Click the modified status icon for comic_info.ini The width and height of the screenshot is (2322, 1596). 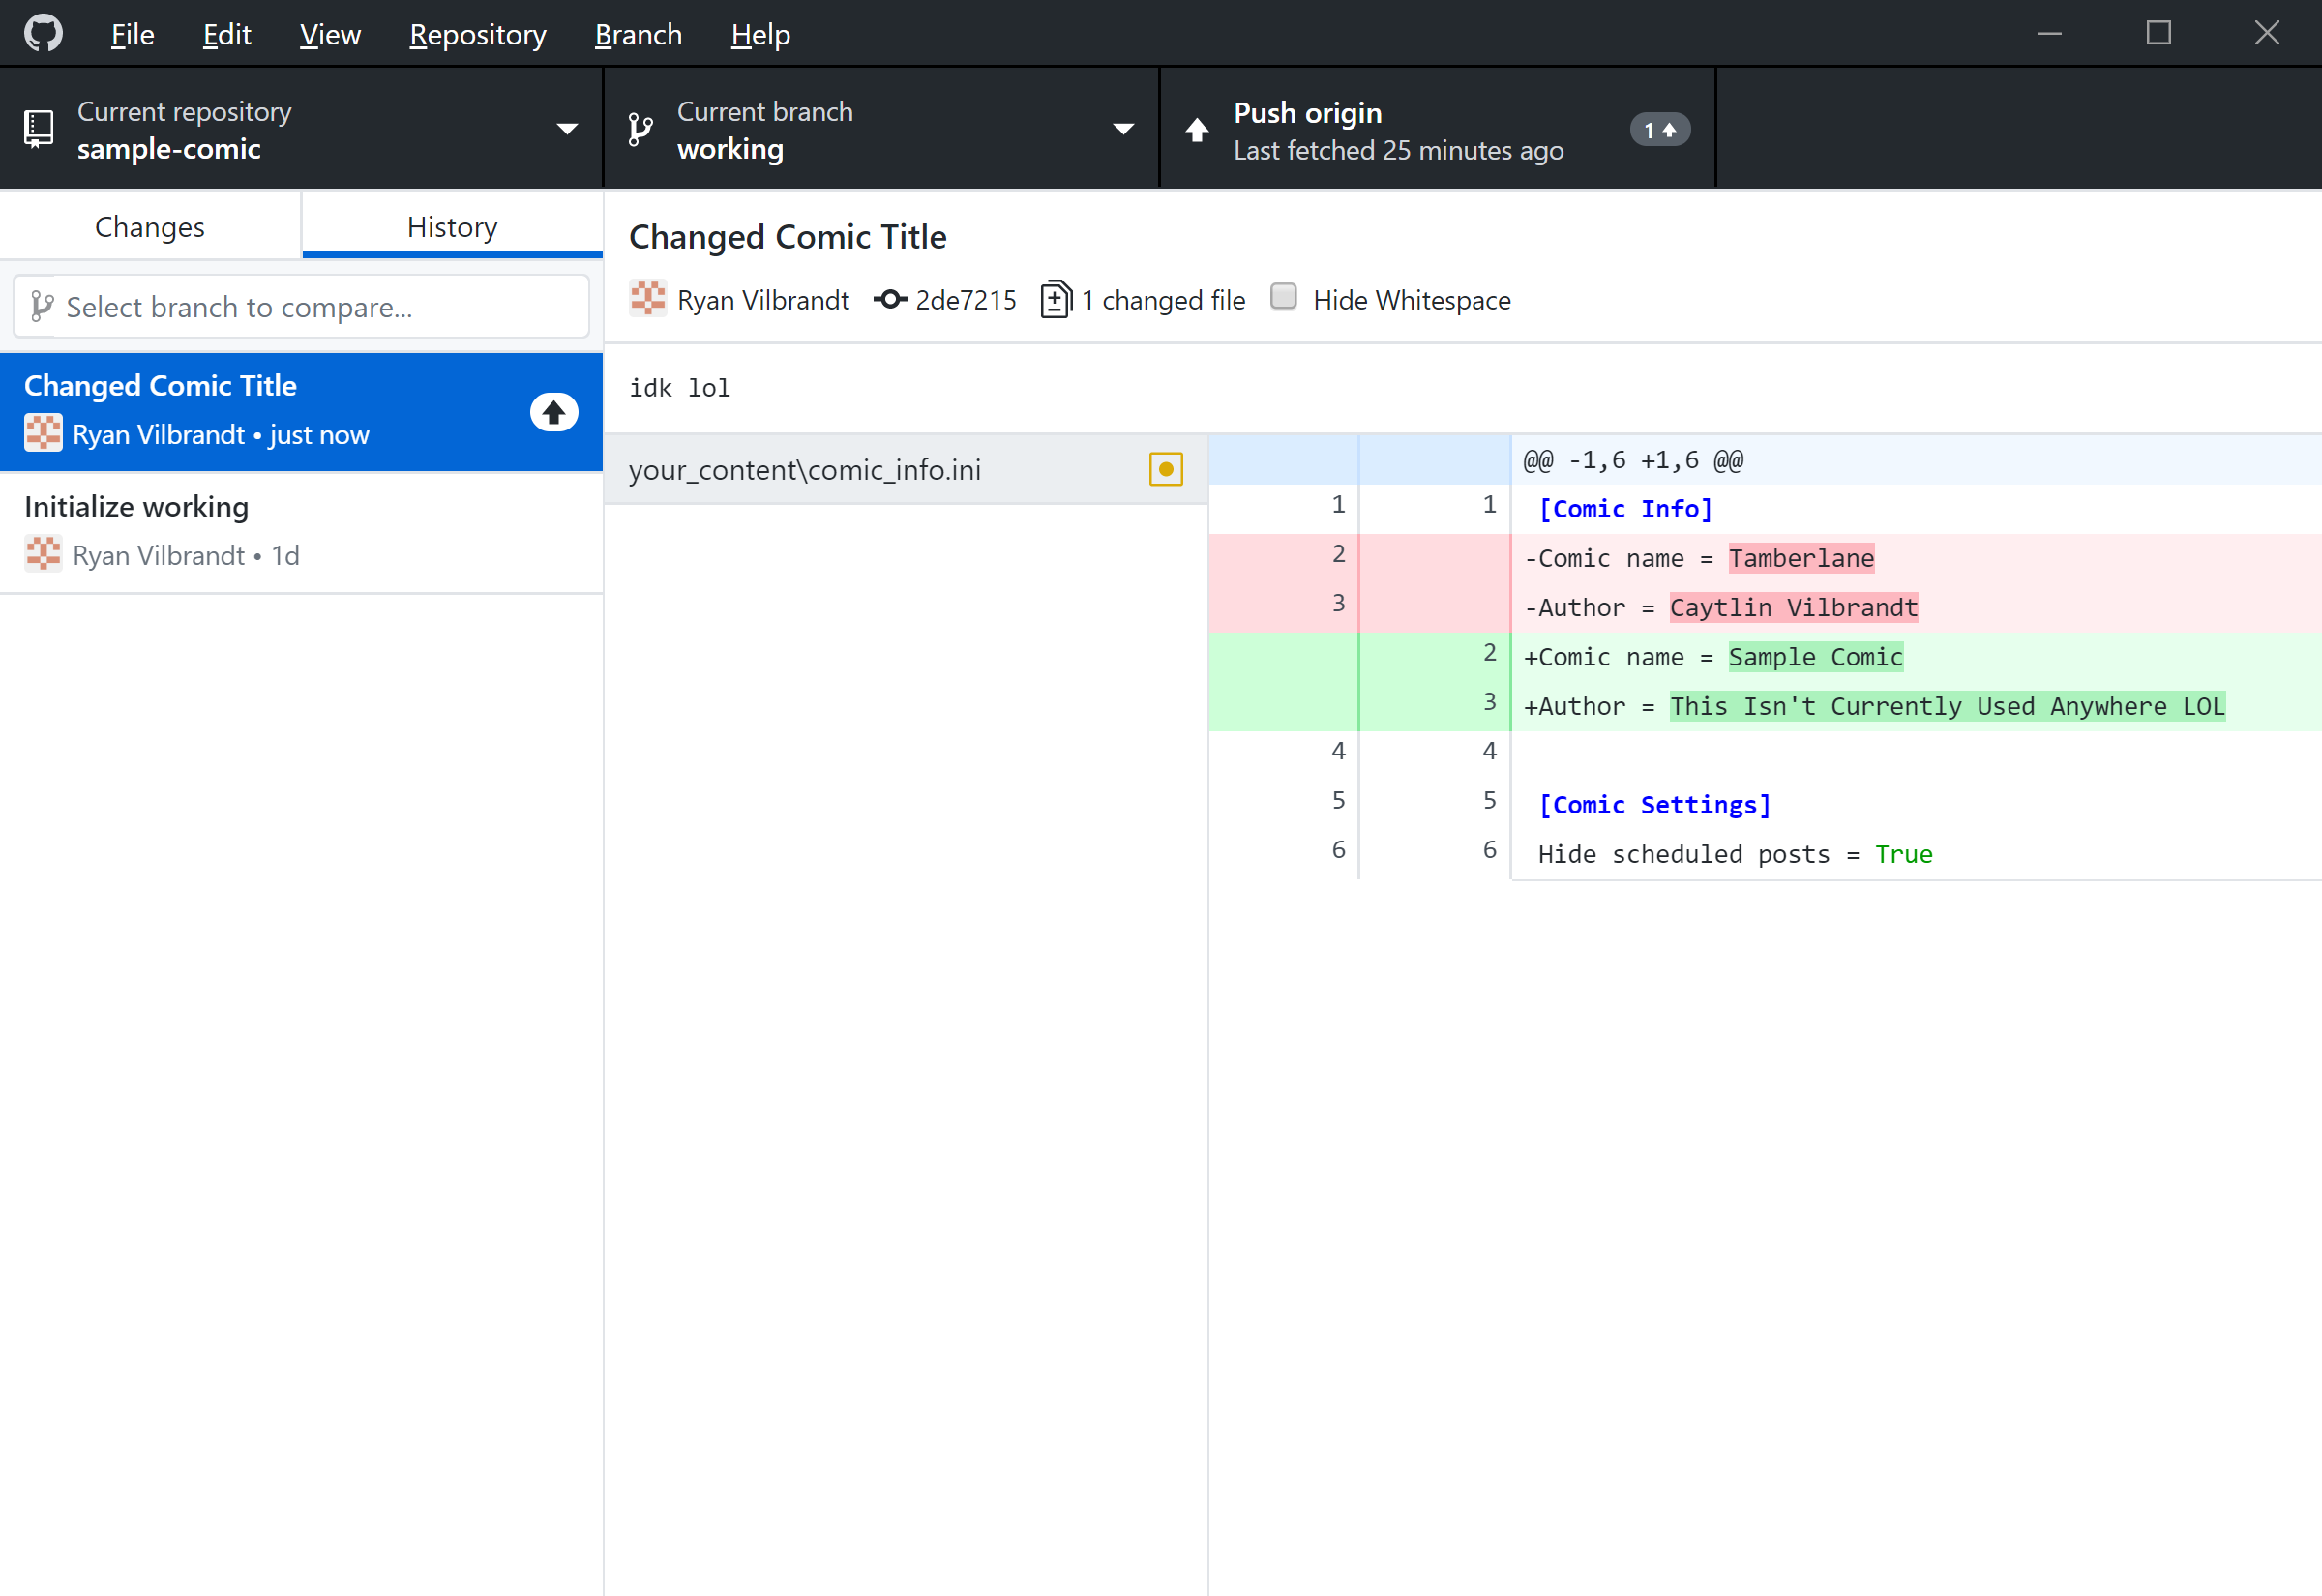tap(1165, 469)
